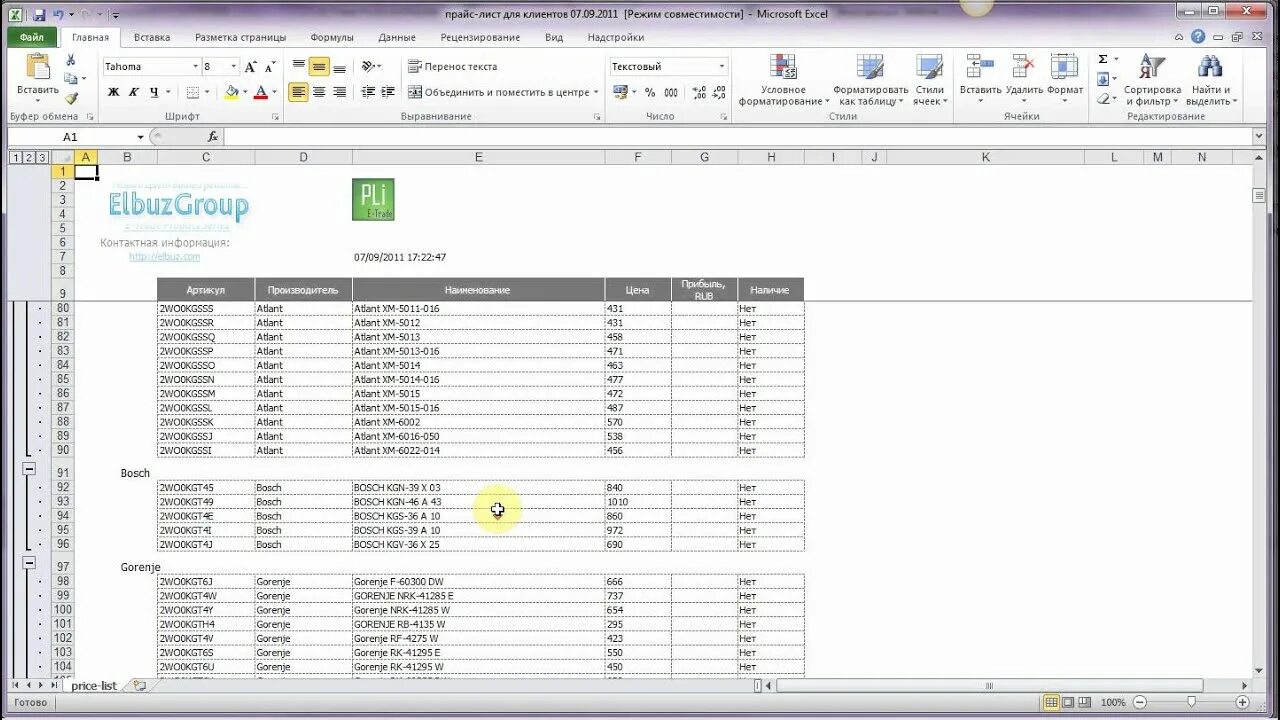Viewport: 1280px width, 720px height.
Task: Center text horizontally
Action: tap(319, 92)
